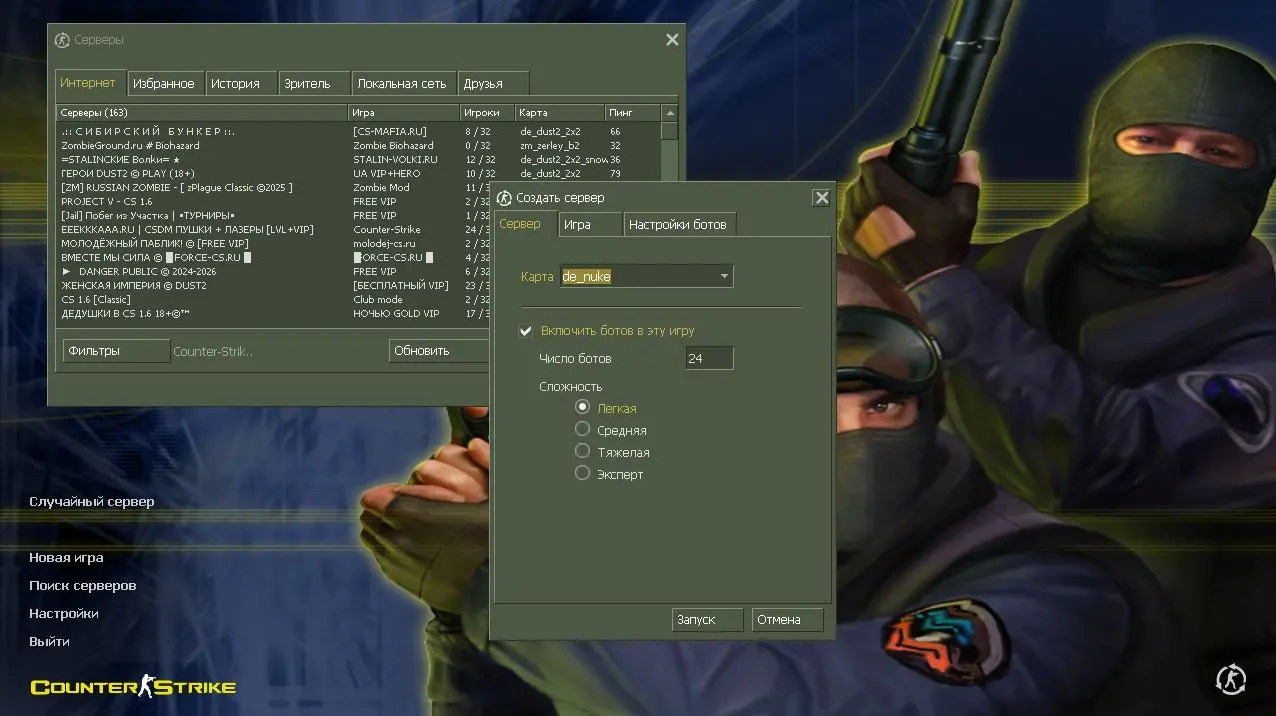Close the Серверы browser window
This screenshot has height=716, width=1276.
[672, 40]
